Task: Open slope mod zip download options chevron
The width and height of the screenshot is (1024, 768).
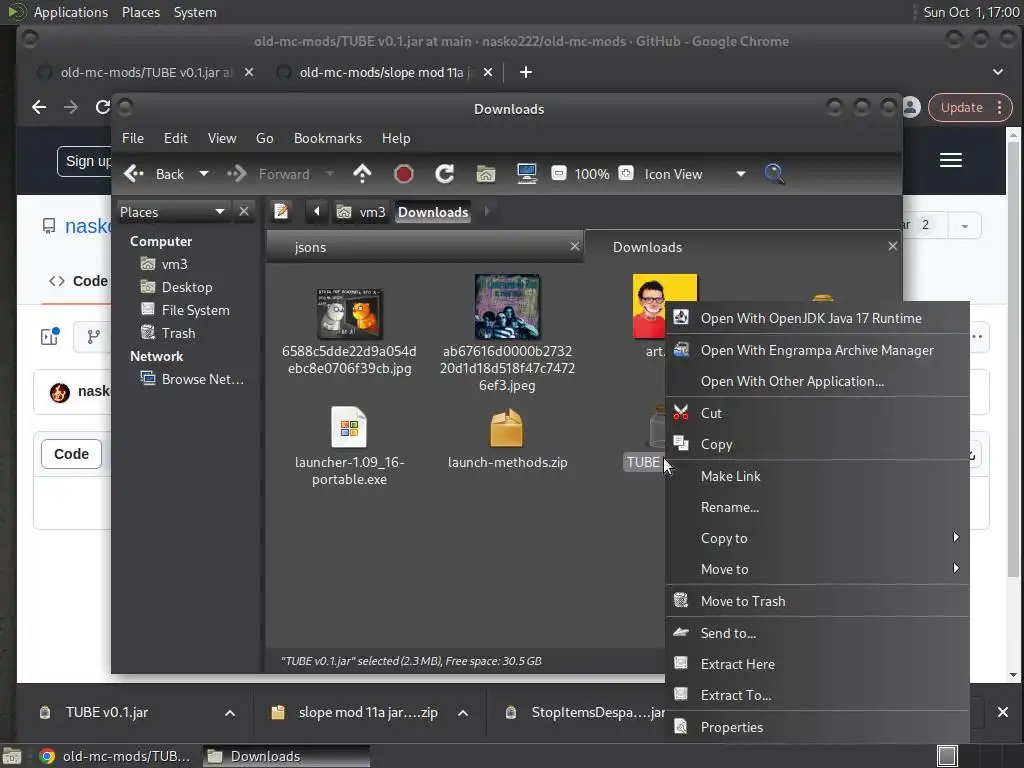Action: coord(463,713)
